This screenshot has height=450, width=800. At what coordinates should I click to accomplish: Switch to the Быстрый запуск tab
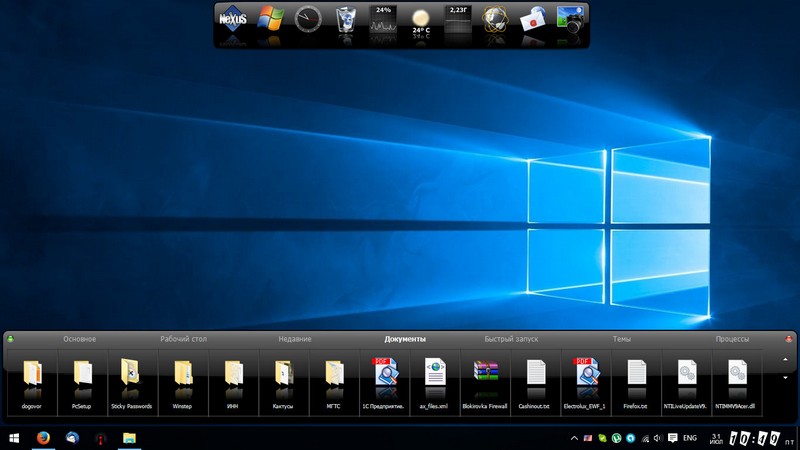tap(511, 339)
